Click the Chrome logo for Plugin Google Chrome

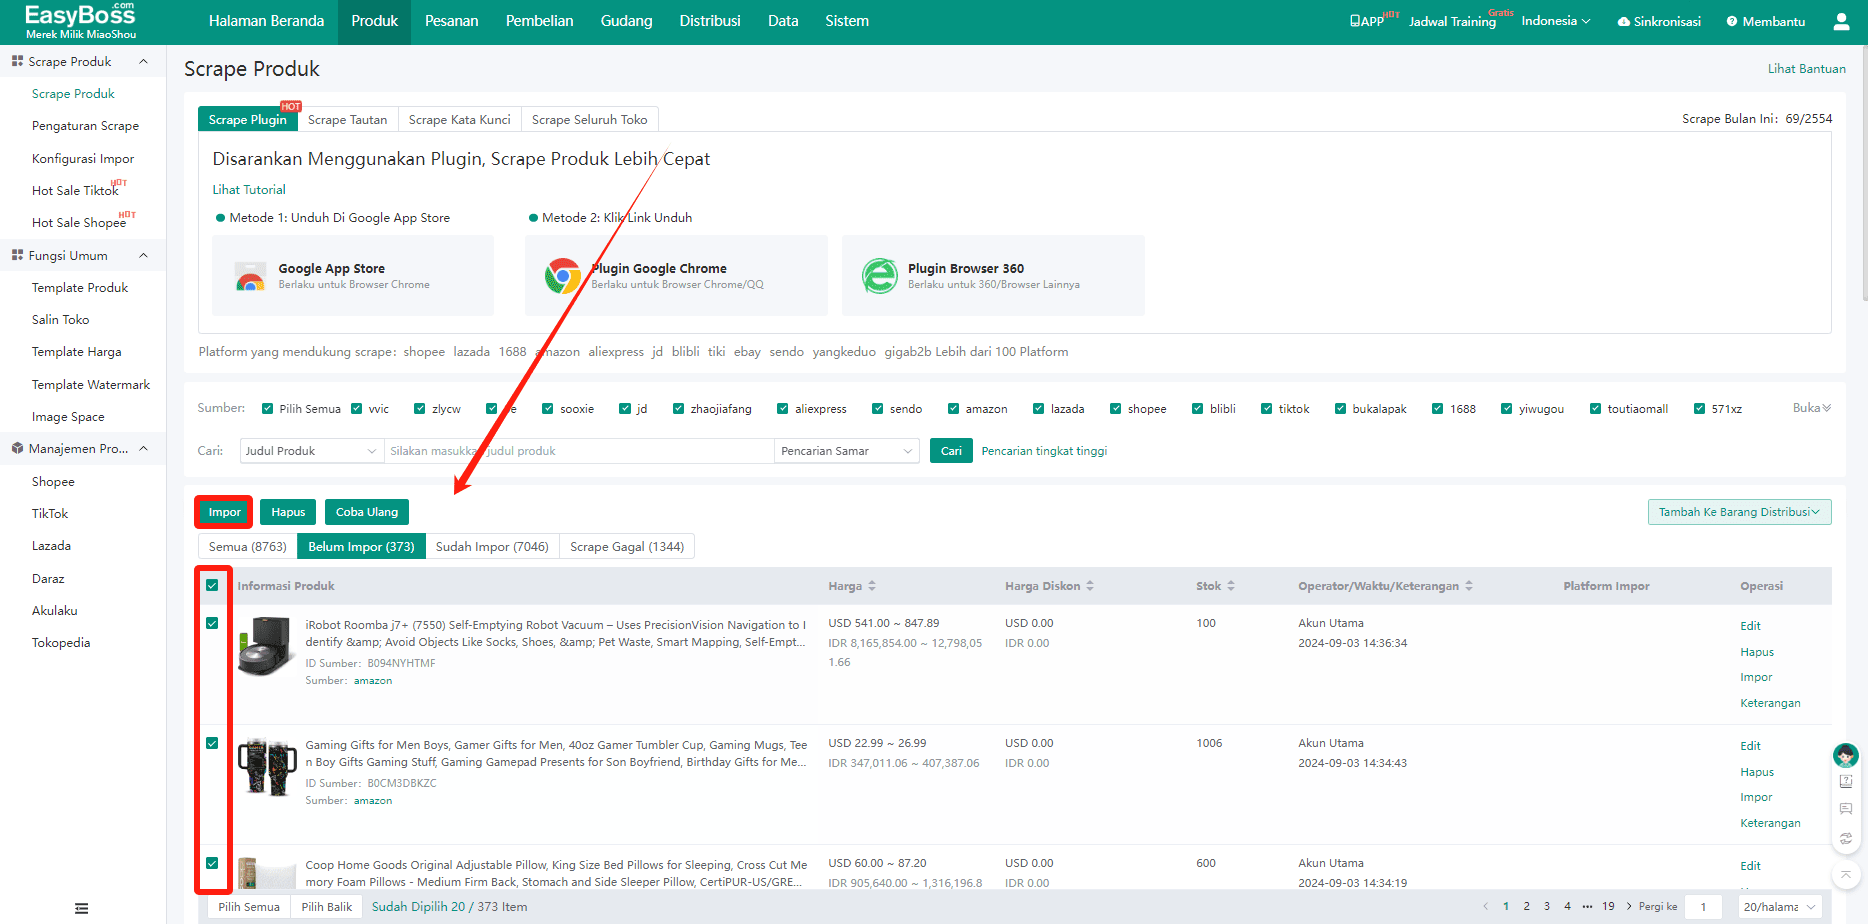coord(563,276)
